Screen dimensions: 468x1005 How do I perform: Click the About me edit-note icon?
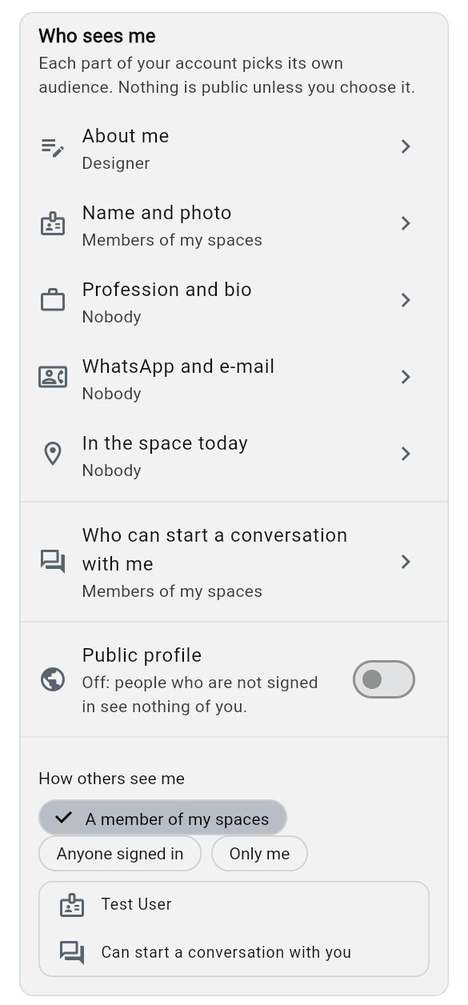click(x=53, y=147)
